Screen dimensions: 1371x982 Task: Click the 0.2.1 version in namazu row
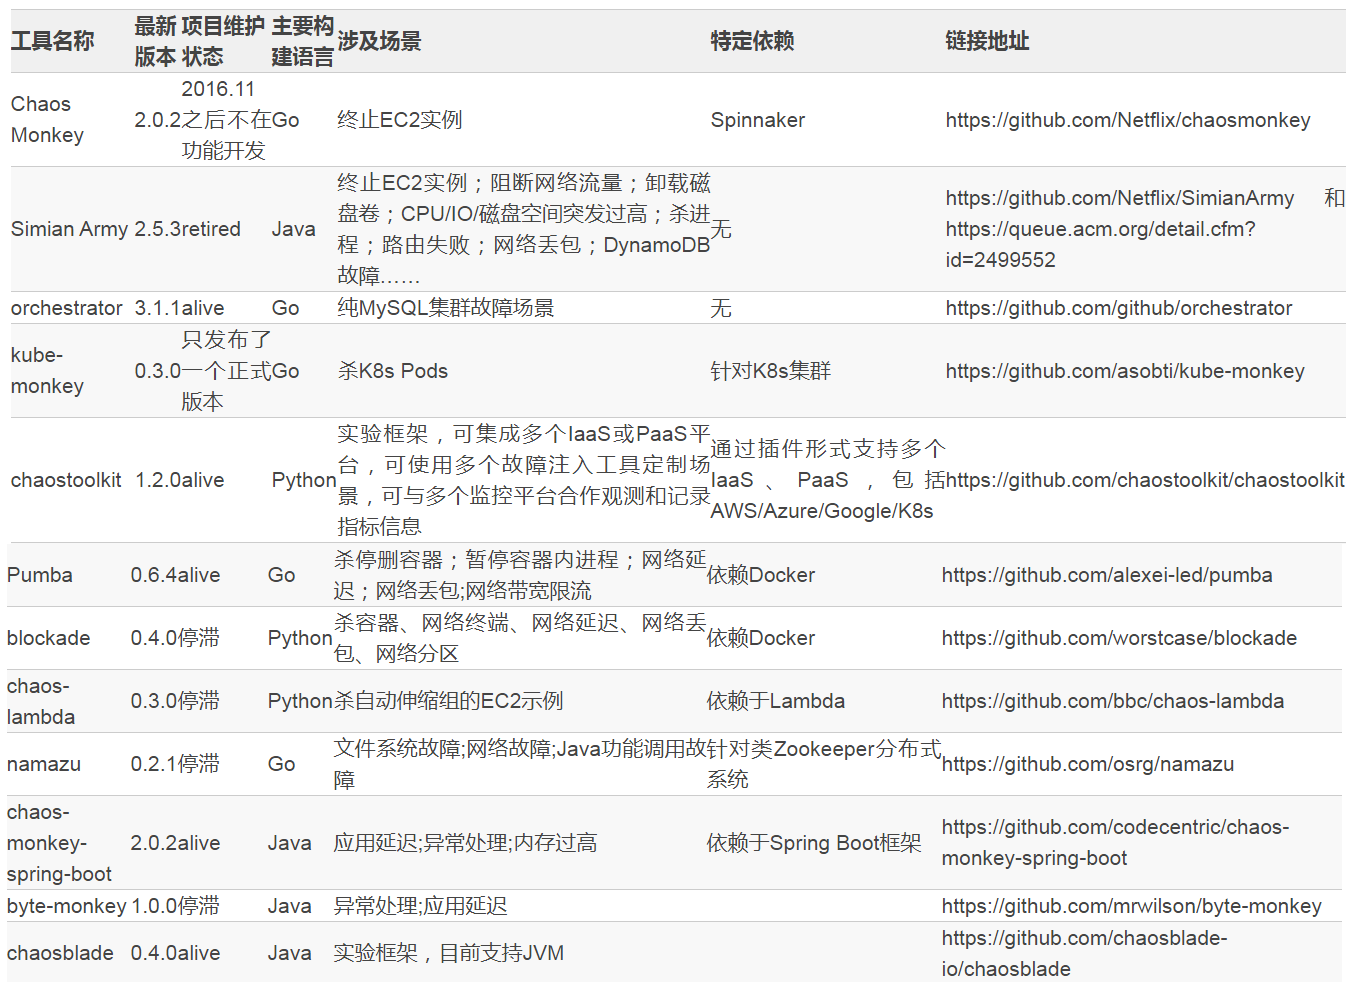point(154,764)
